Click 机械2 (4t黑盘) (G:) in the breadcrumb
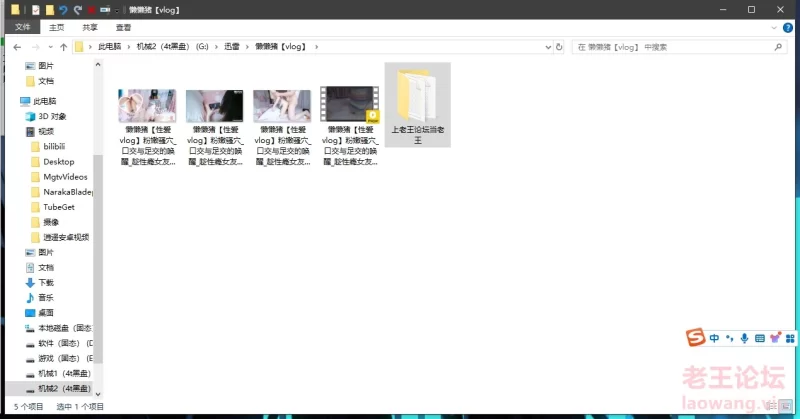The width and height of the screenshot is (800, 419). (x=172, y=46)
